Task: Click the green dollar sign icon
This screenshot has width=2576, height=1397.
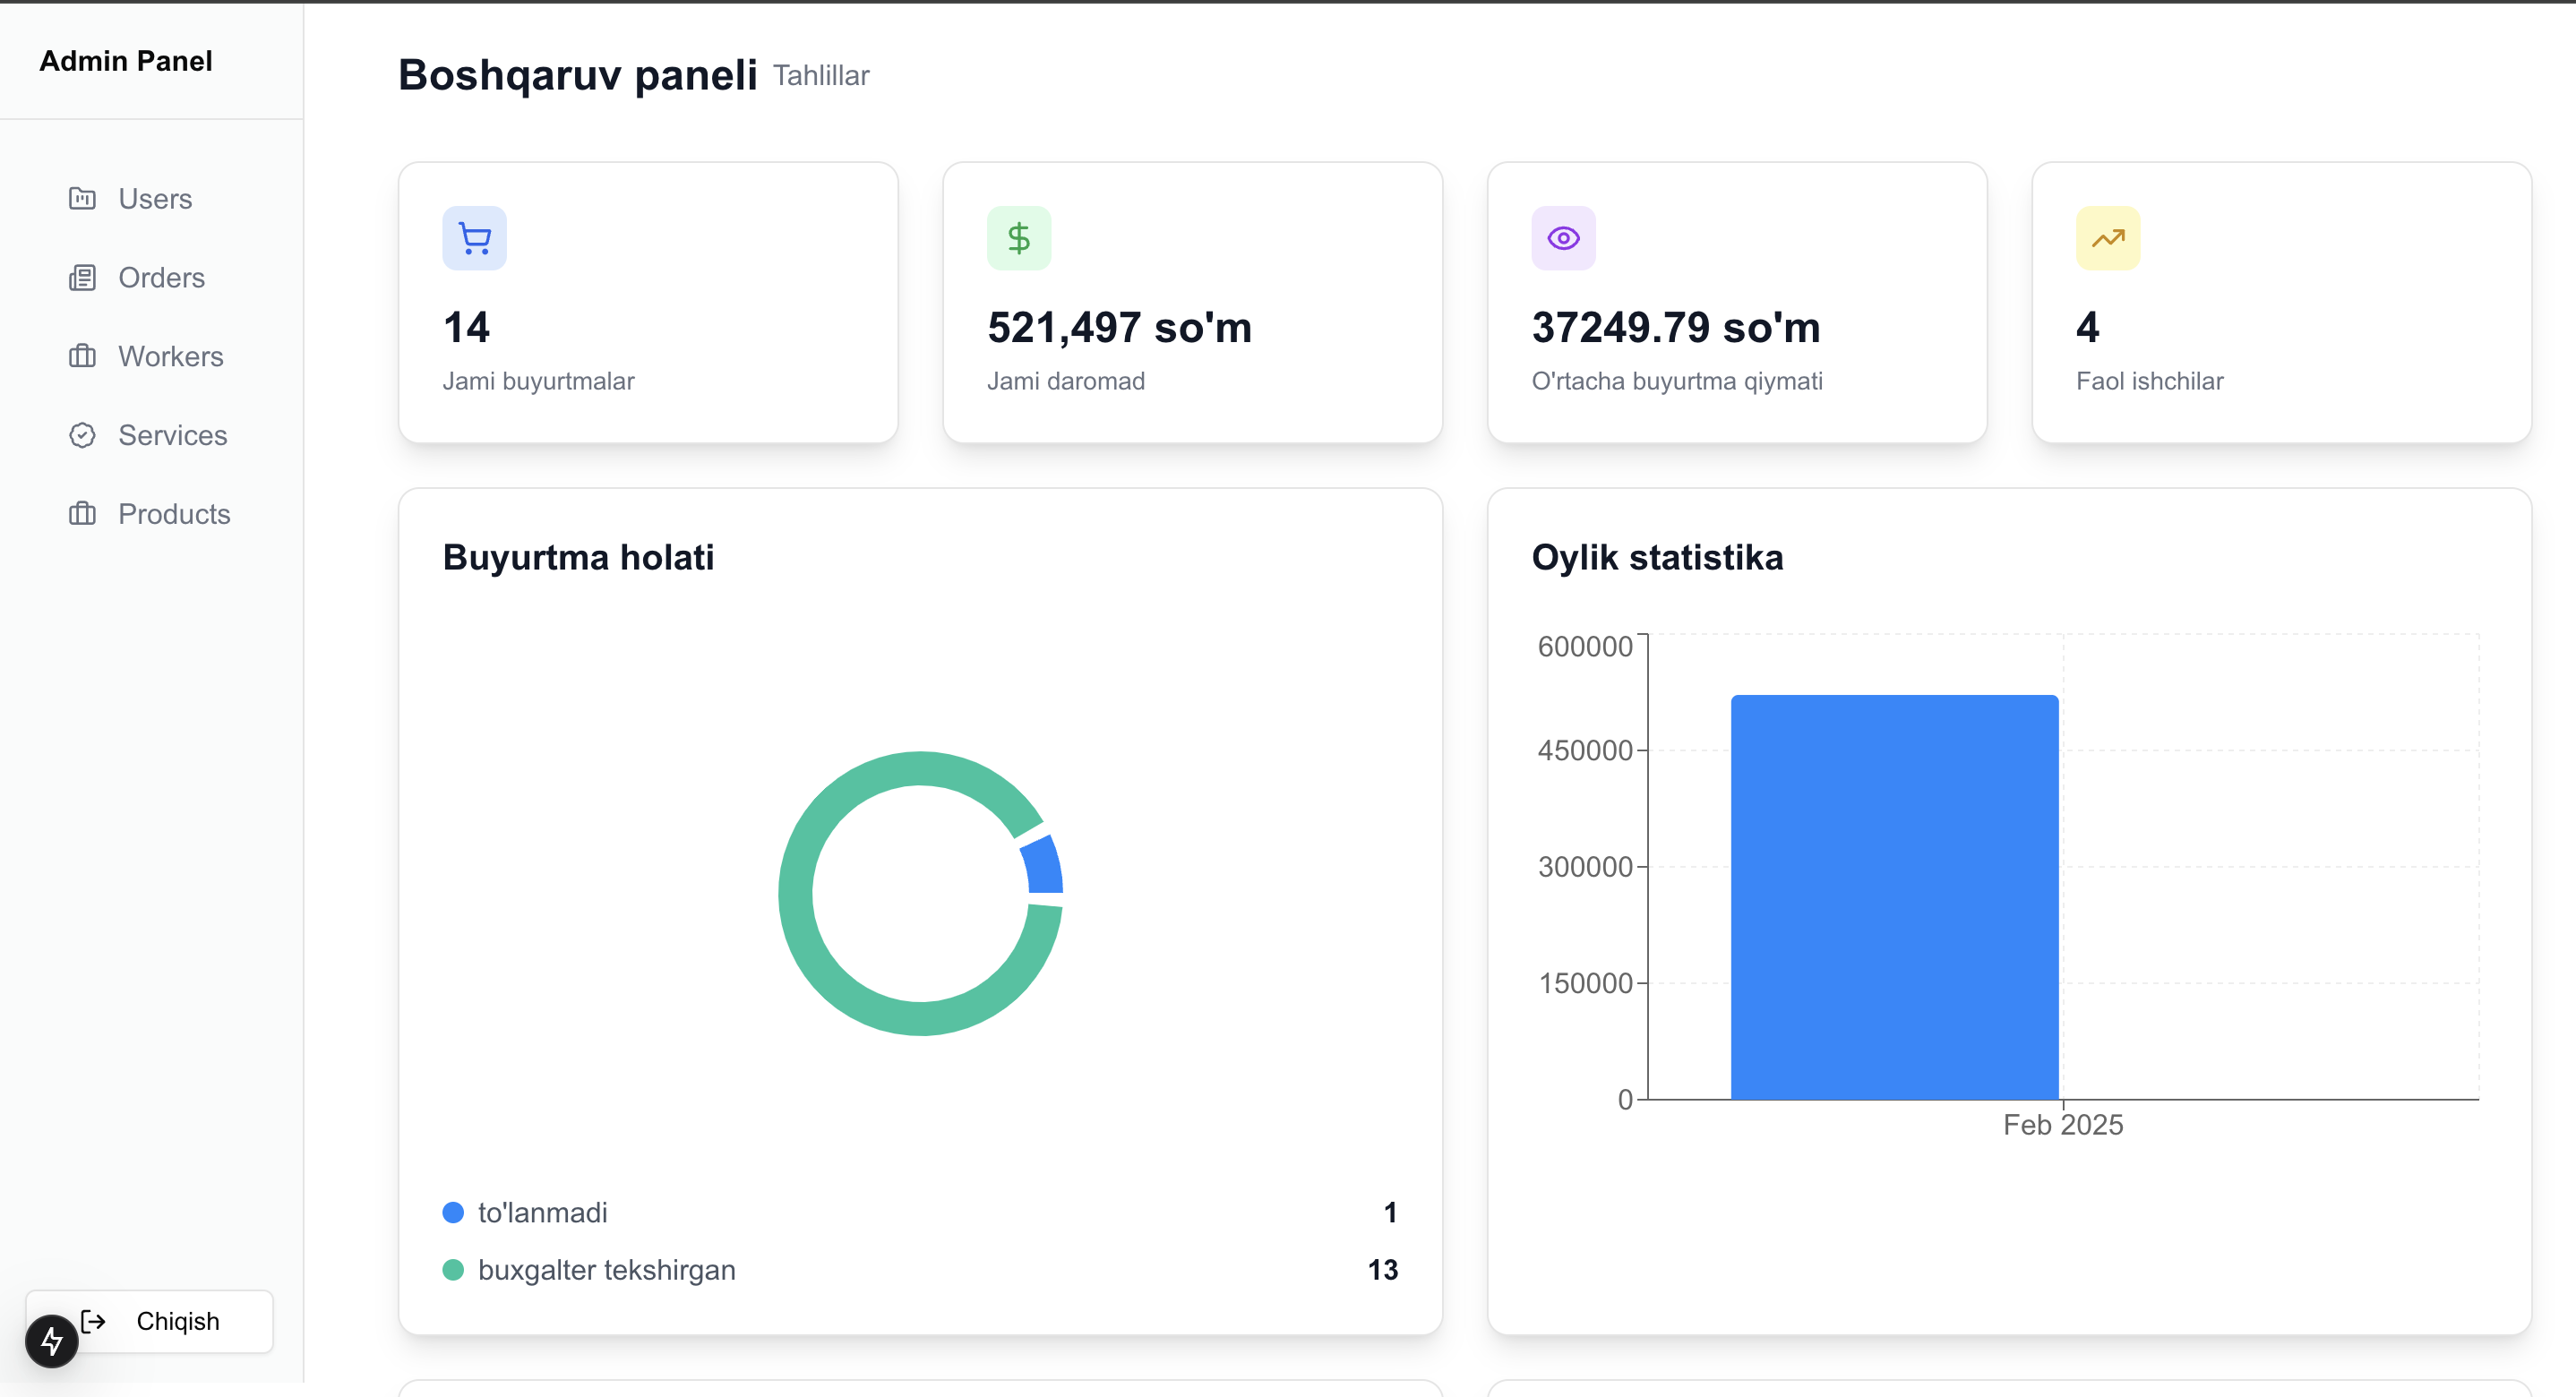Action: [x=1018, y=238]
